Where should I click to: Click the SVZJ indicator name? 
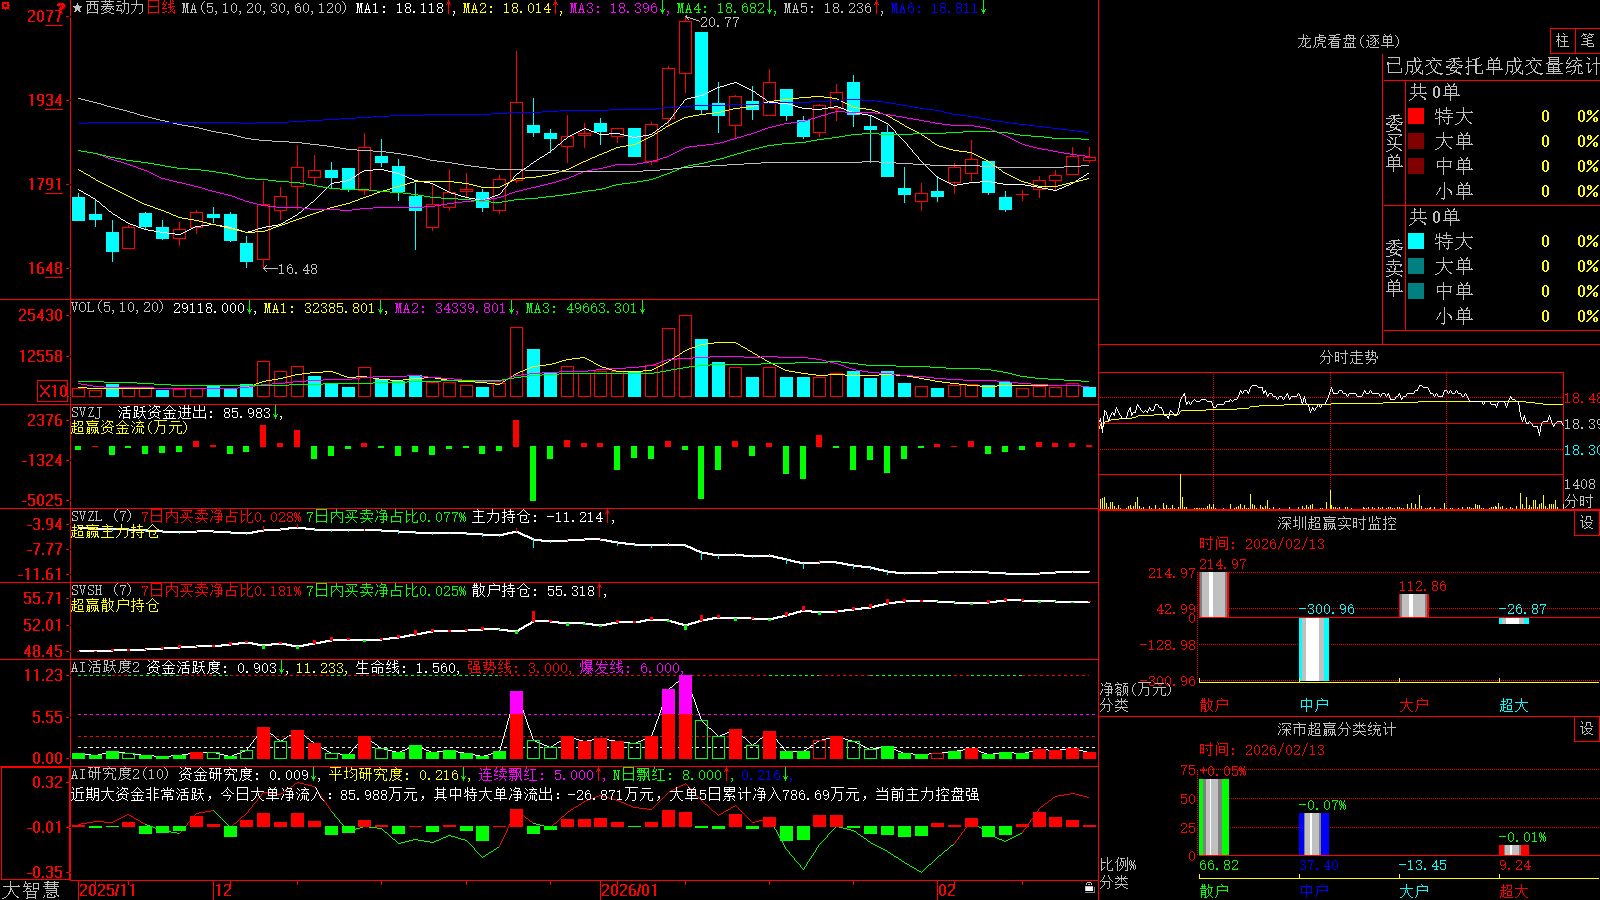87,412
